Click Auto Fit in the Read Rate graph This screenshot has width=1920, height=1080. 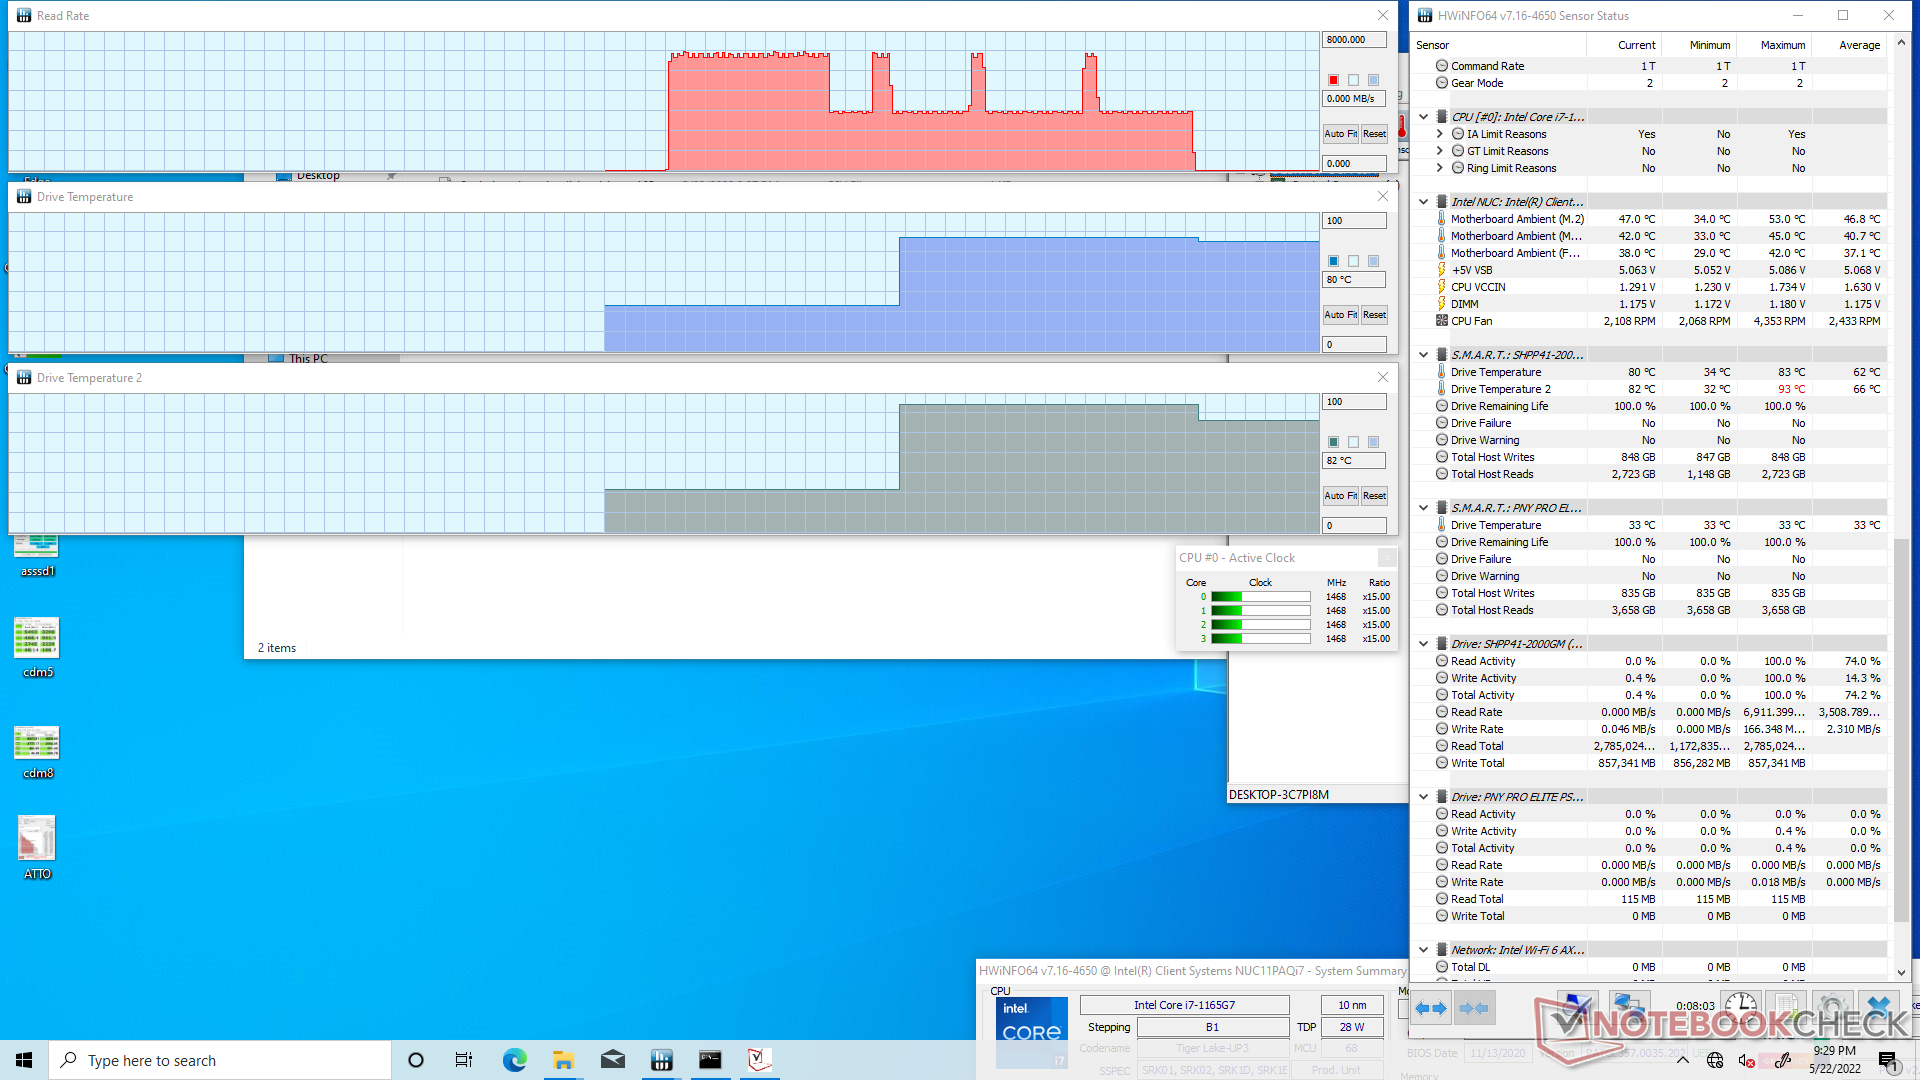pyautogui.click(x=1340, y=134)
